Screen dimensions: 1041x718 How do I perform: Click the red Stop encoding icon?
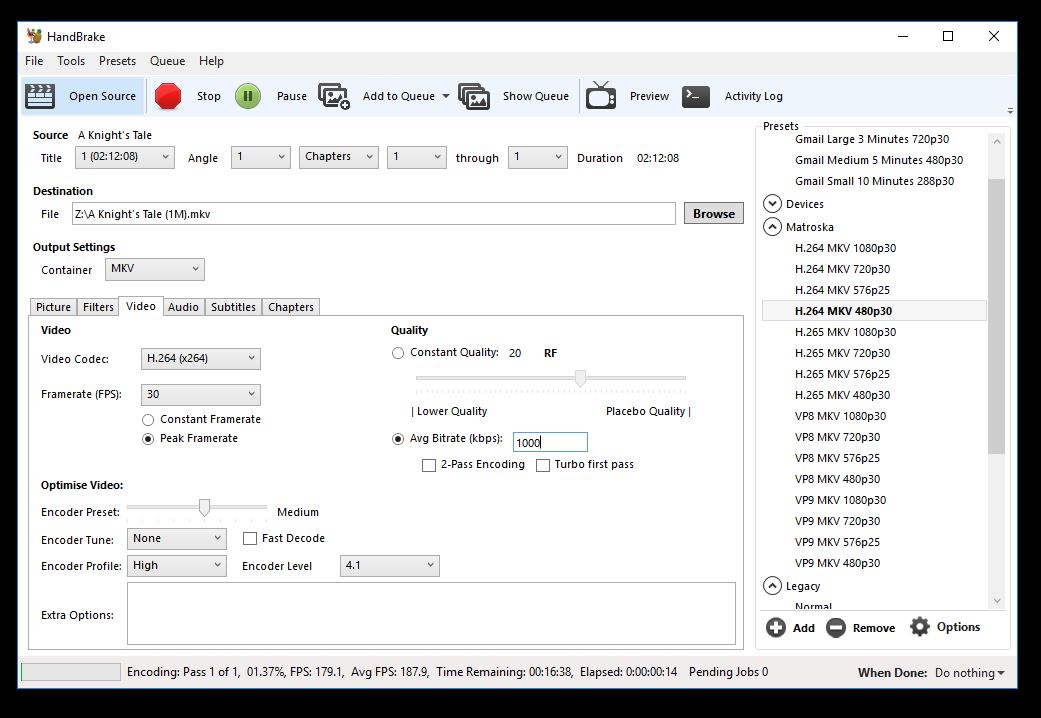point(168,96)
